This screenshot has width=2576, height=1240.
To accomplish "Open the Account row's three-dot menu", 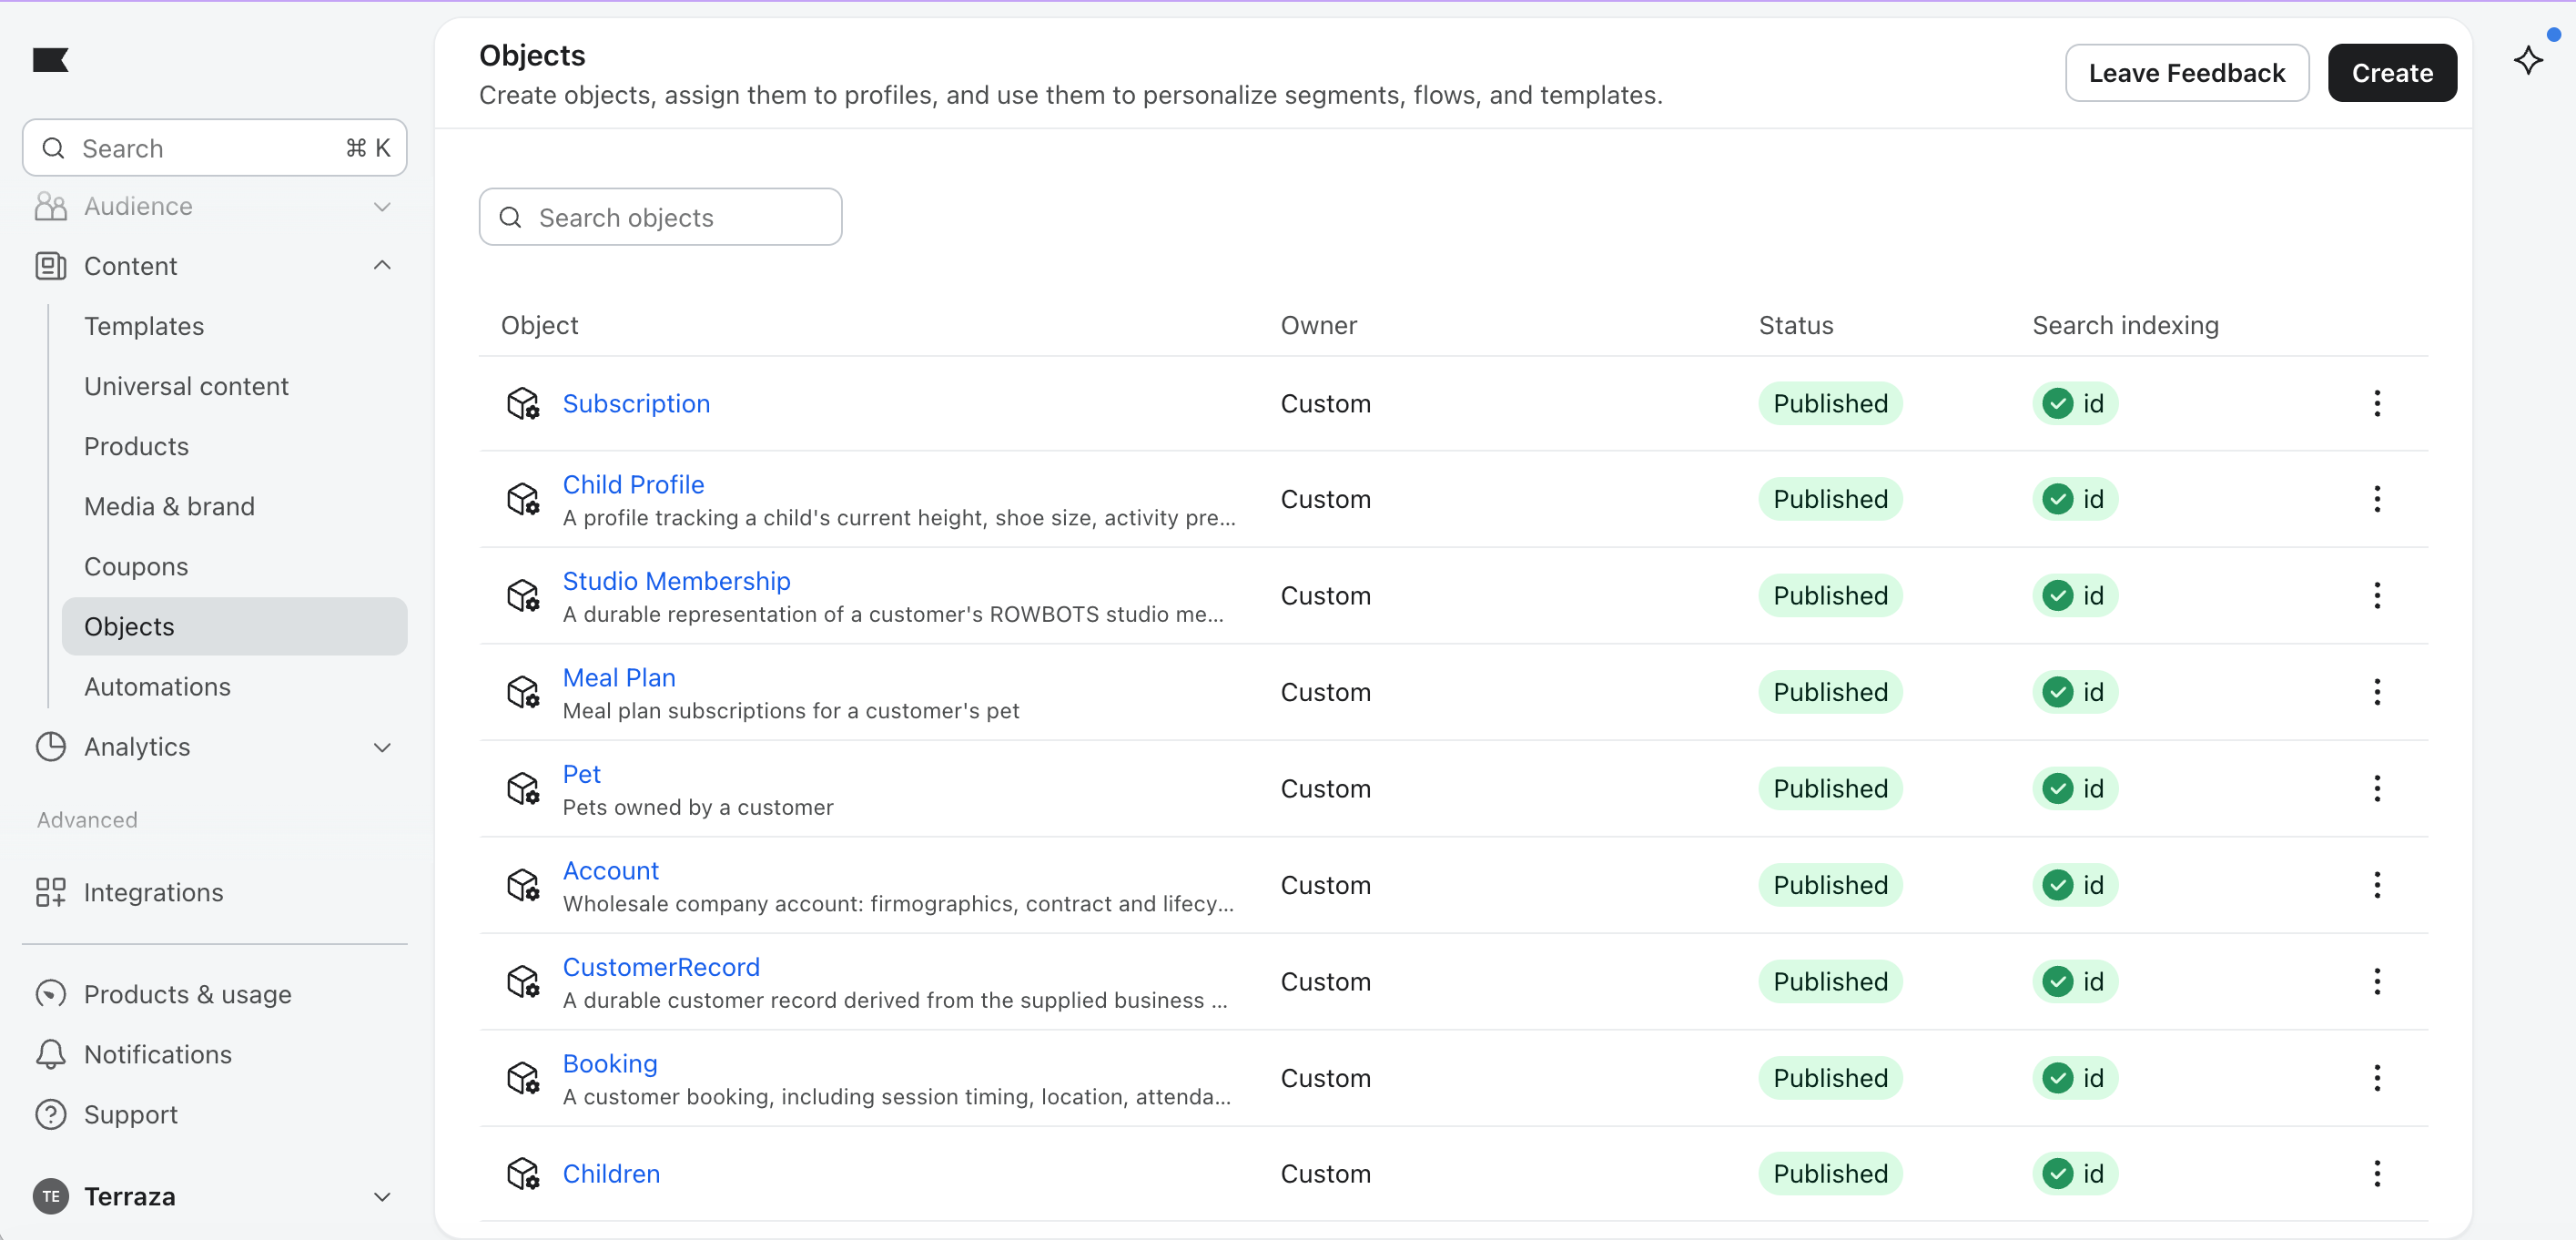I will coord(2376,885).
